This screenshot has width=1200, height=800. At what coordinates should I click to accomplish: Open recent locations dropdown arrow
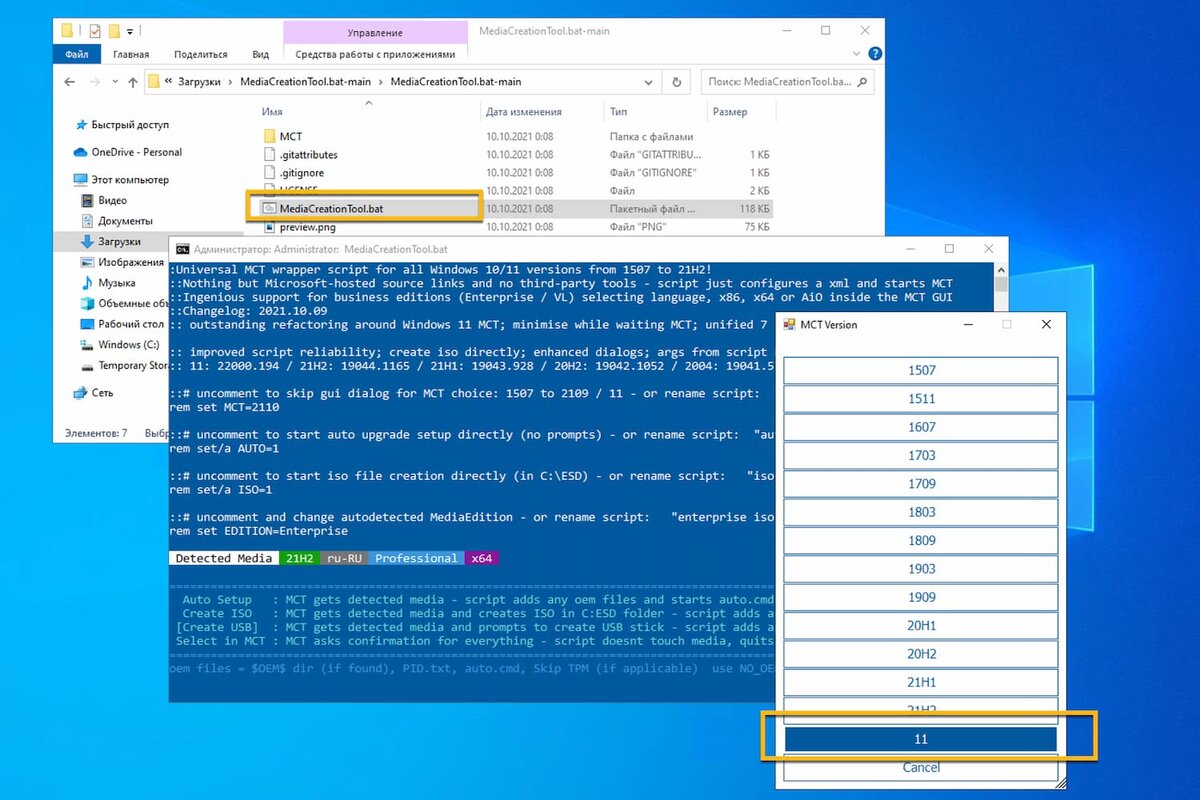point(113,83)
